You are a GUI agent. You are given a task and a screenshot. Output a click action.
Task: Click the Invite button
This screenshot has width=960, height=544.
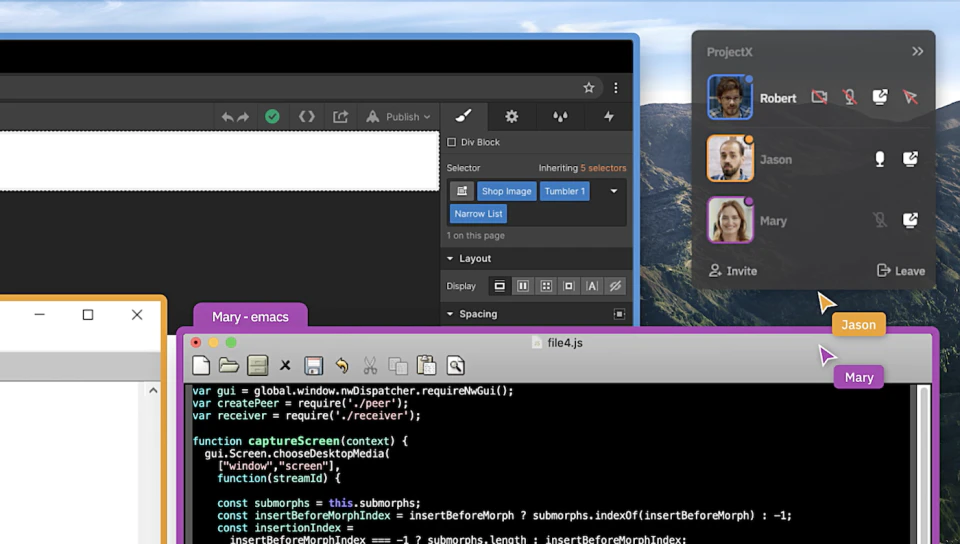pyautogui.click(x=733, y=270)
